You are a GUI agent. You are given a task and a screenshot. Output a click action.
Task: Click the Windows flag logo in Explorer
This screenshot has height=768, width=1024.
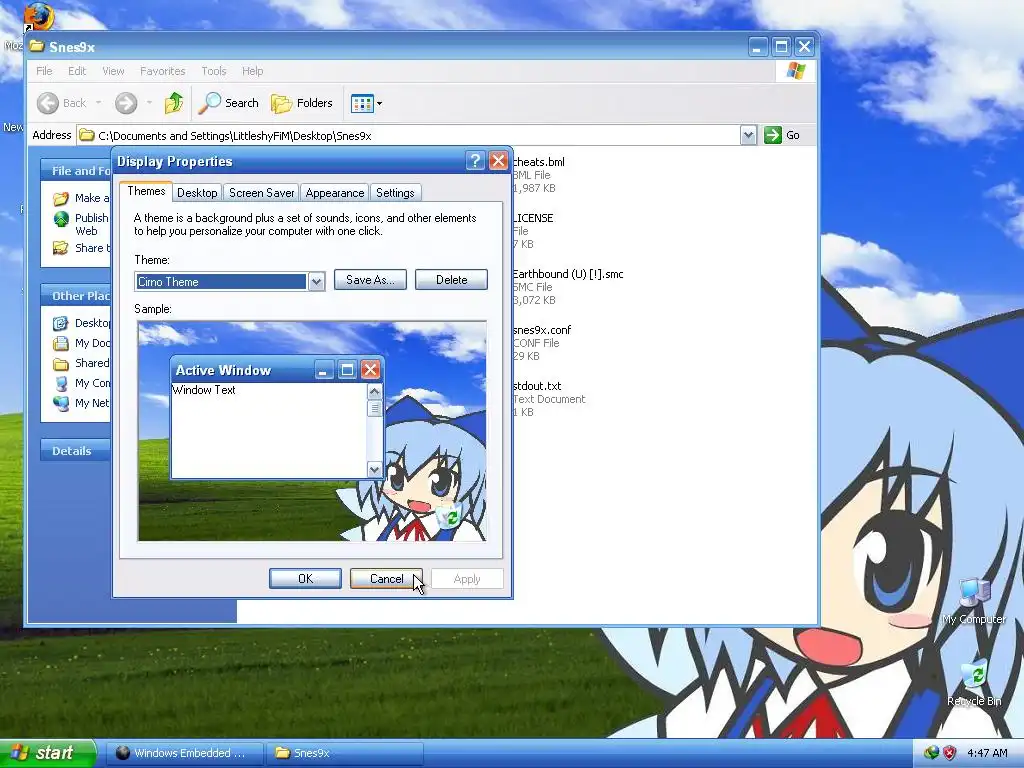(796, 71)
